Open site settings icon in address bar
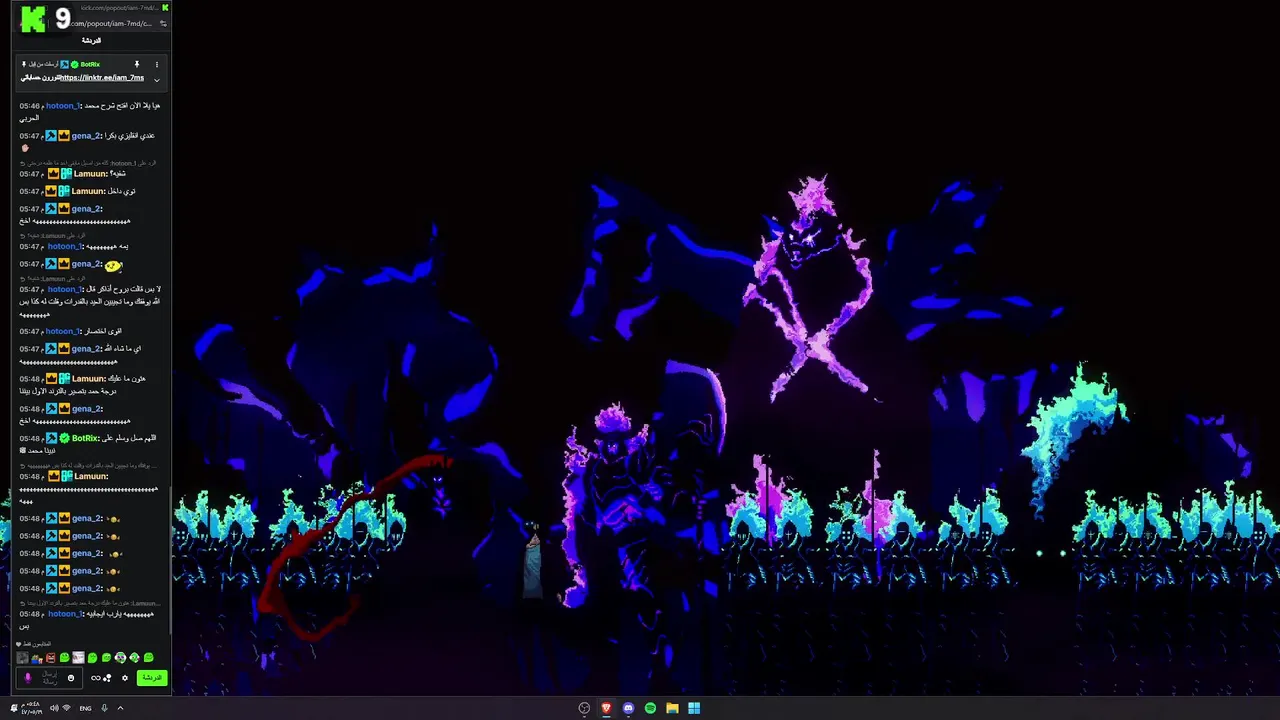Viewport: 1280px width, 720px height. pos(164,24)
